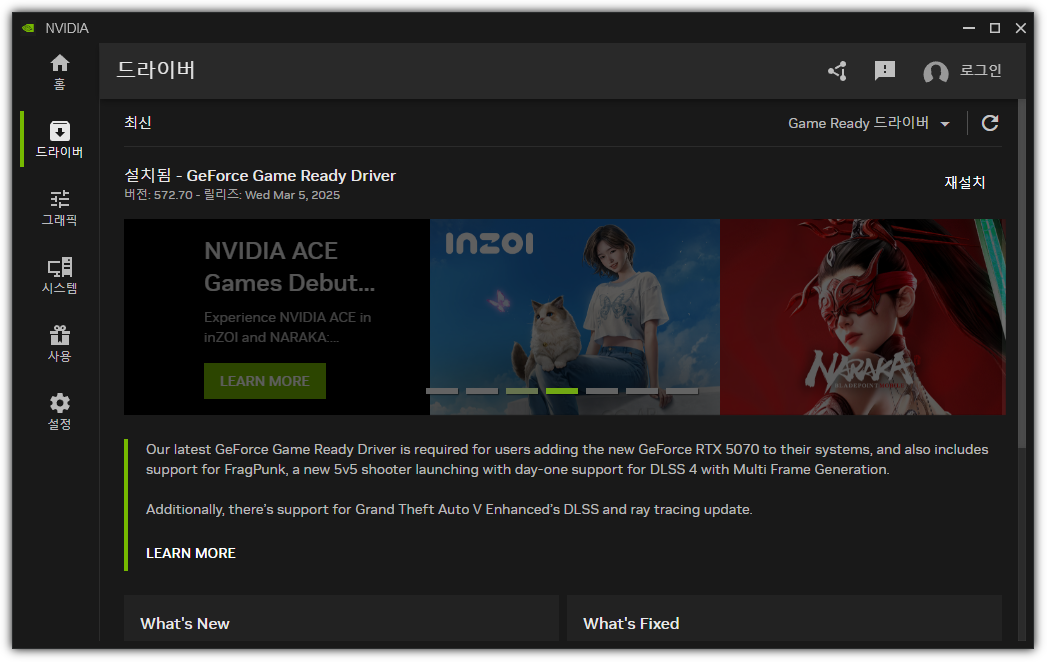Click the NARAKA banner image

click(863, 317)
